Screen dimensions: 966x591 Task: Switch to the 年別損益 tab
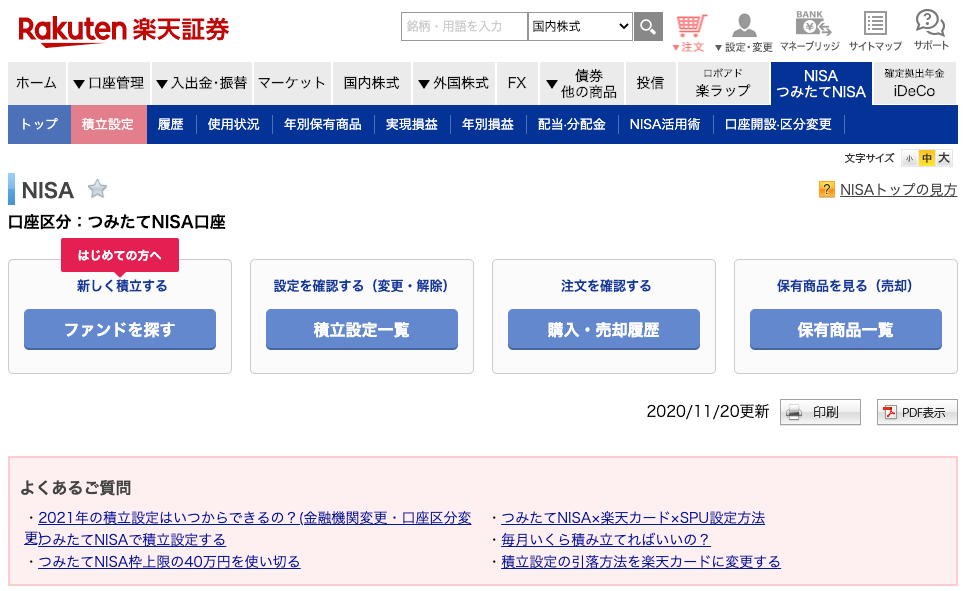point(488,124)
